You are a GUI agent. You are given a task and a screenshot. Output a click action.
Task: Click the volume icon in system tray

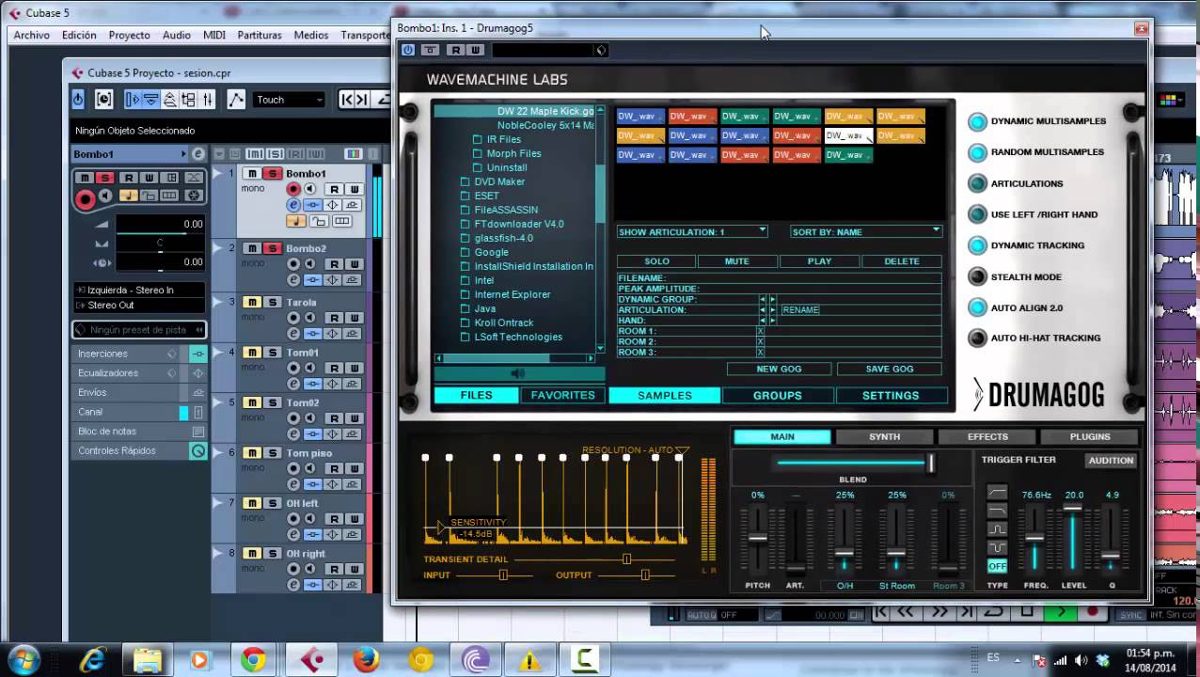[x=1081, y=660]
